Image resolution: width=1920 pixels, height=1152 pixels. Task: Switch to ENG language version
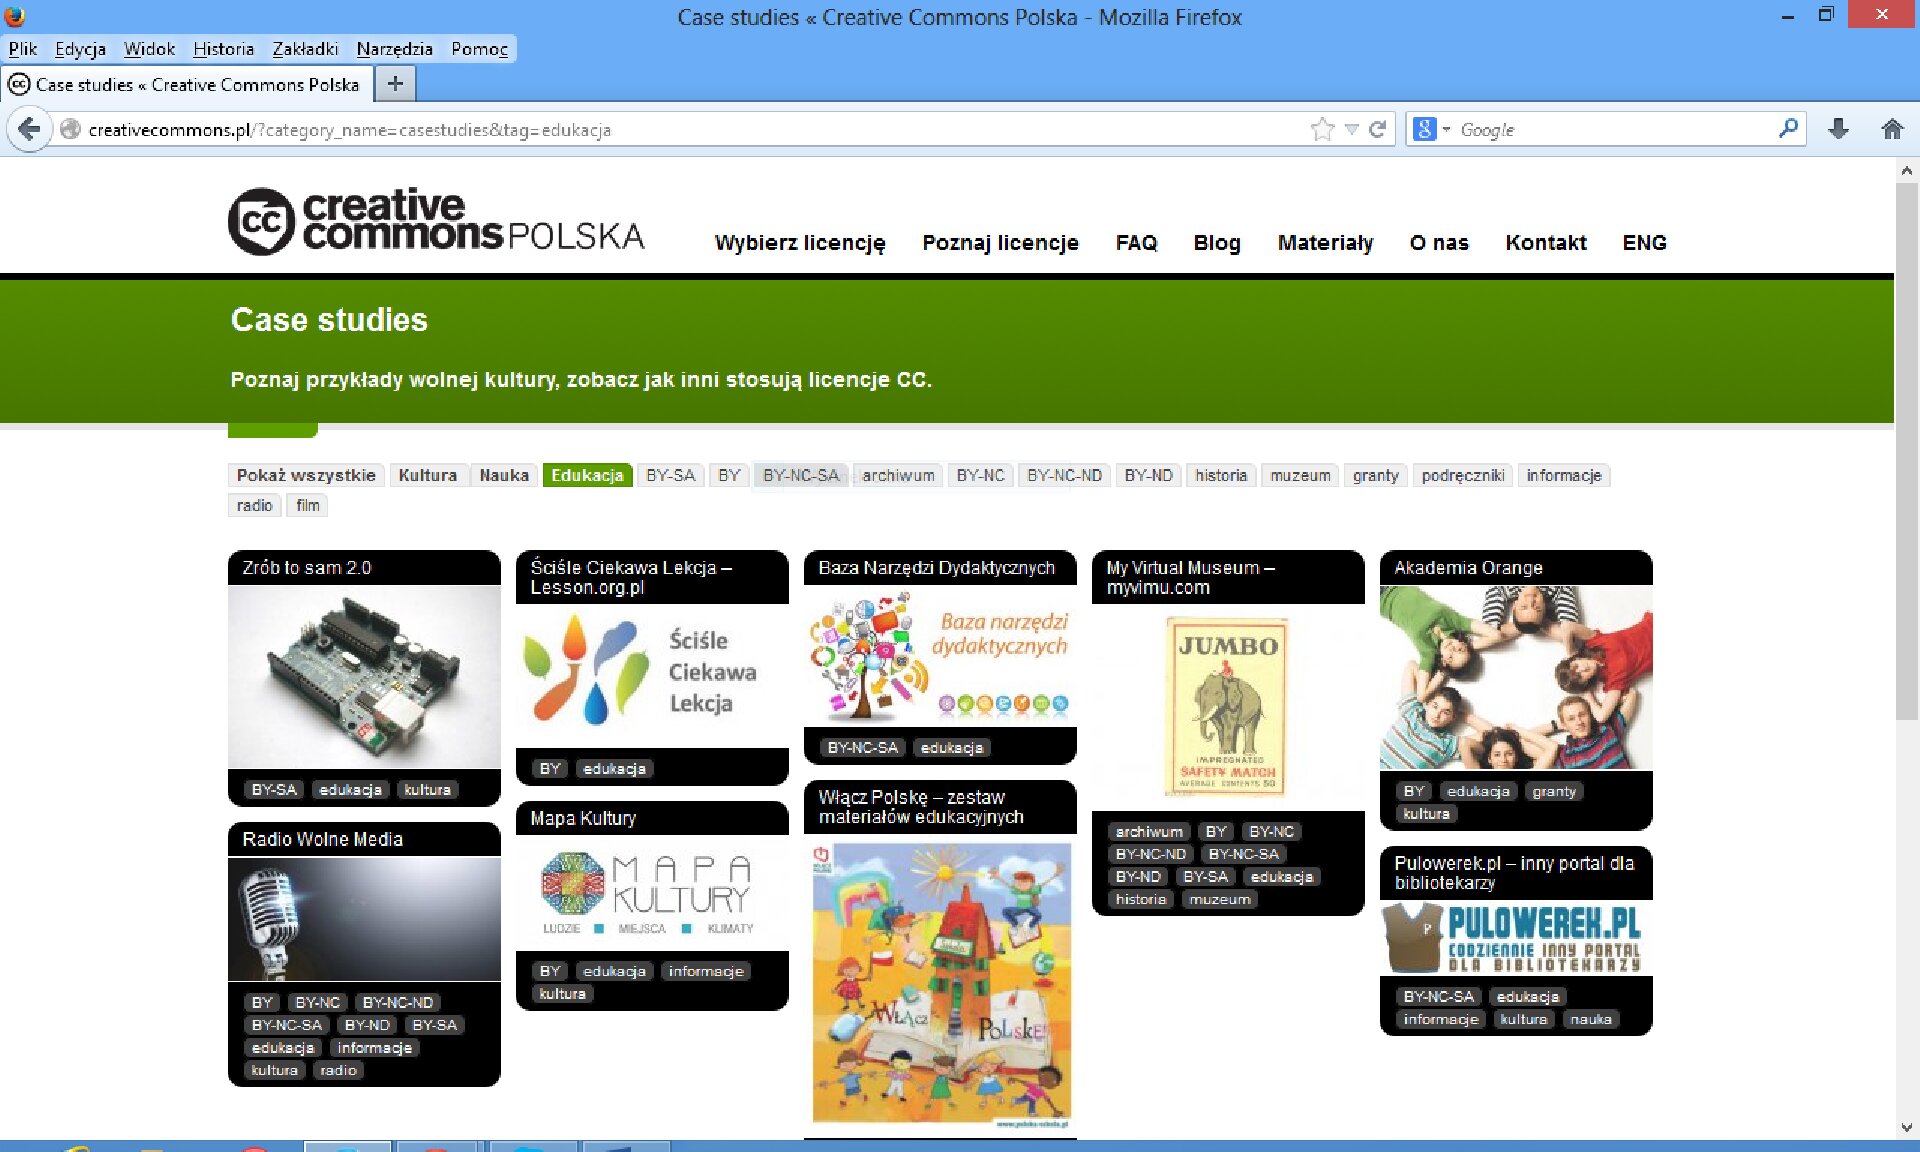1644,243
